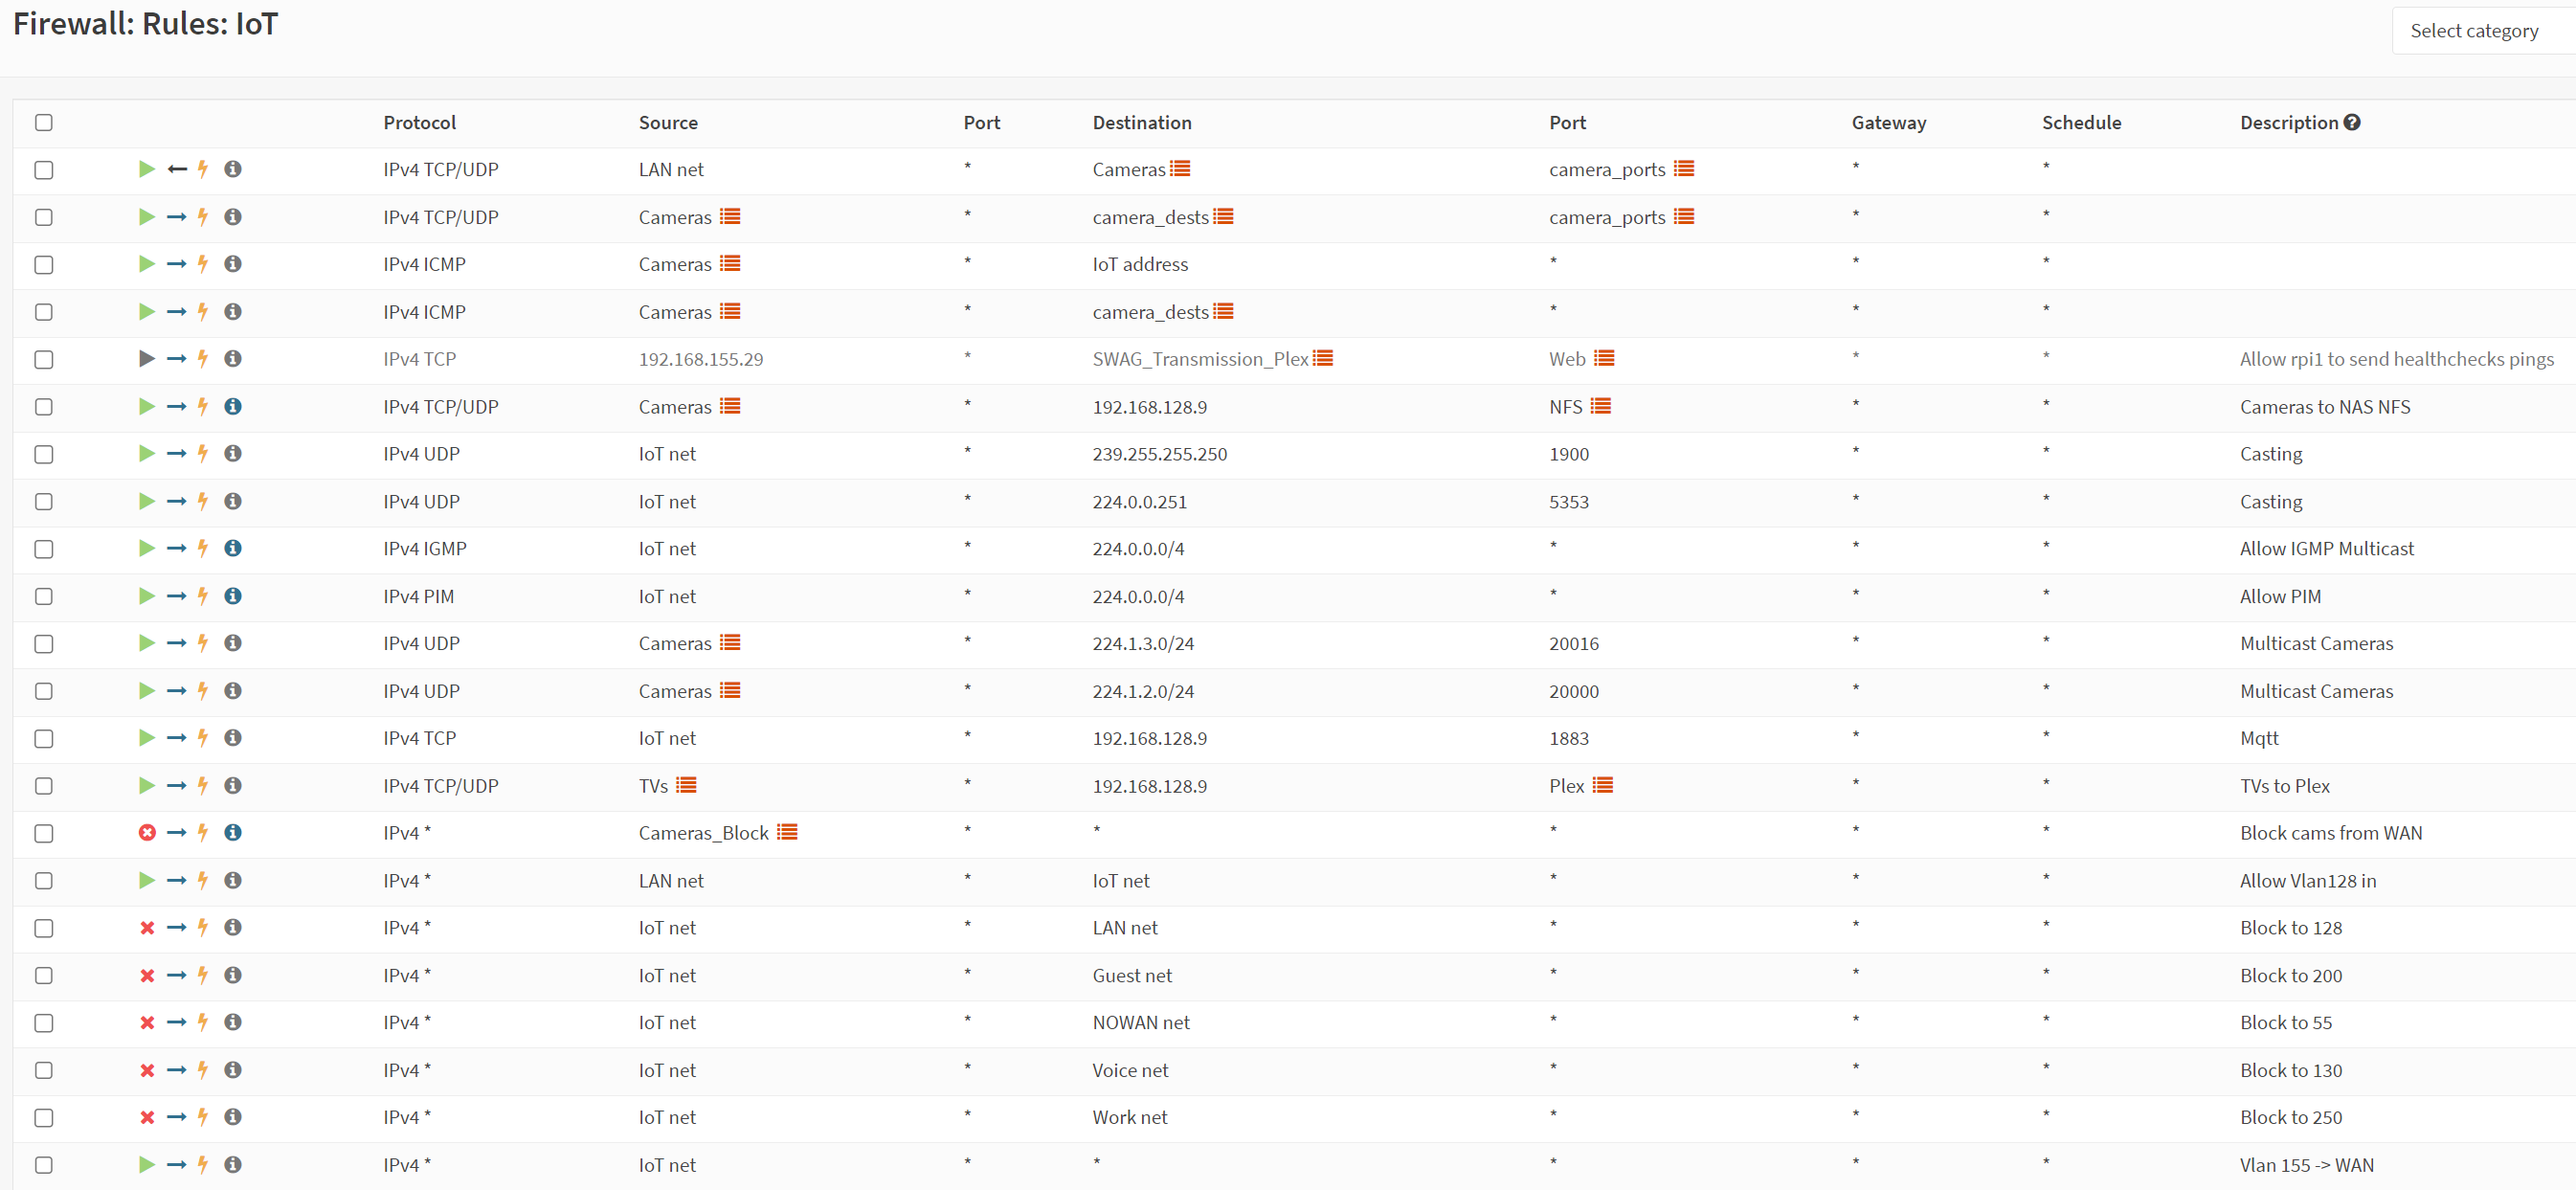Click the info icon on the Block cams from WAN rule
2576x1190 pixels.
233,832
